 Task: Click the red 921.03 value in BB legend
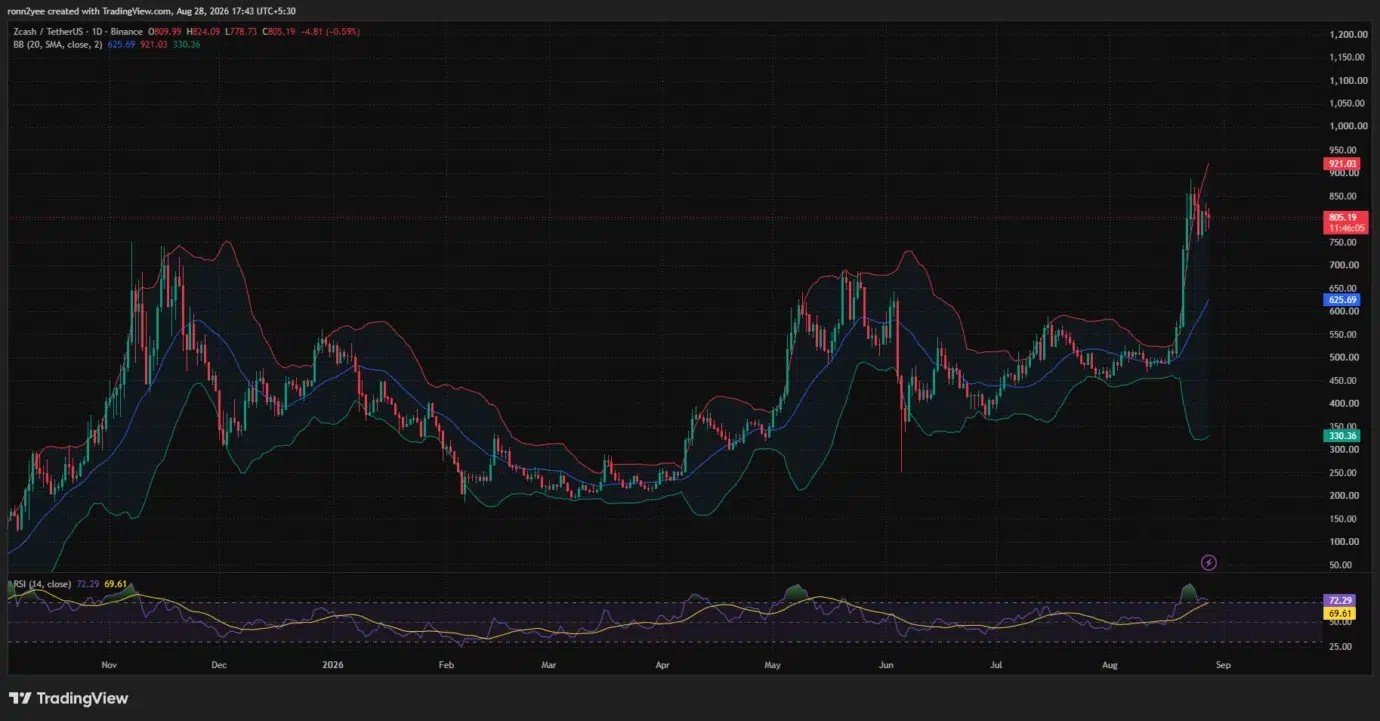point(154,45)
